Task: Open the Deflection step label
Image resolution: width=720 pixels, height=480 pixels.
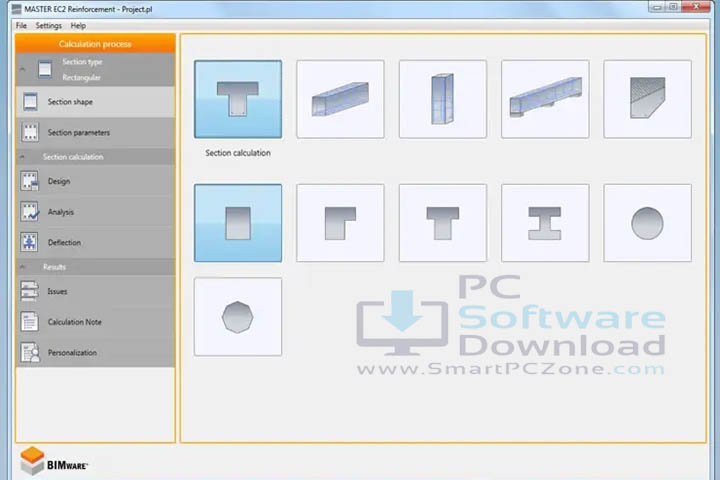Action: point(64,243)
